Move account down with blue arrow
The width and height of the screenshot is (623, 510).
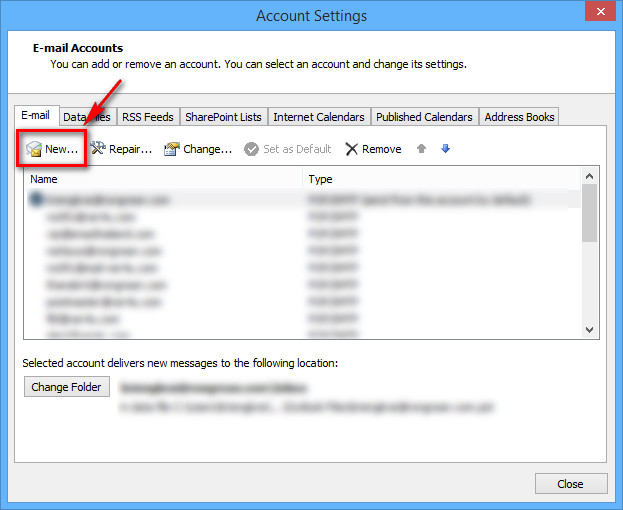(445, 149)
